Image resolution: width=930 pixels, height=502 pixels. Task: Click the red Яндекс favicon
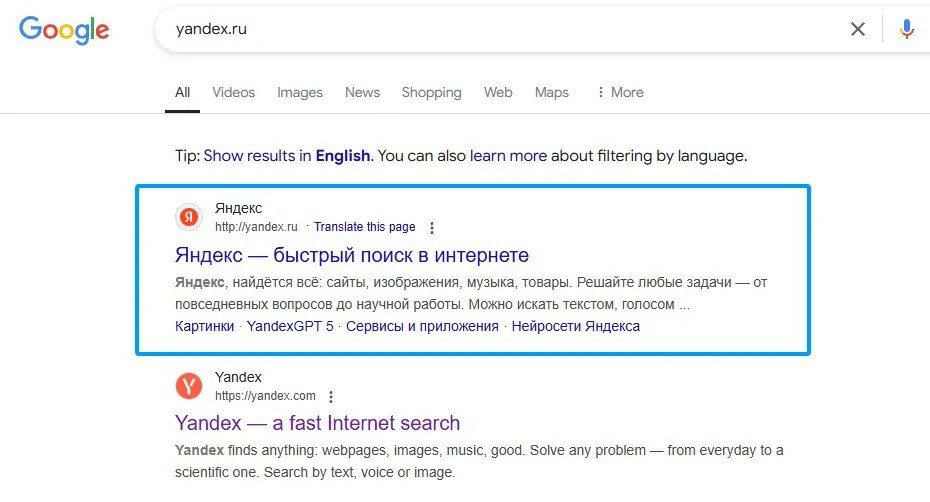coord(189,217)
